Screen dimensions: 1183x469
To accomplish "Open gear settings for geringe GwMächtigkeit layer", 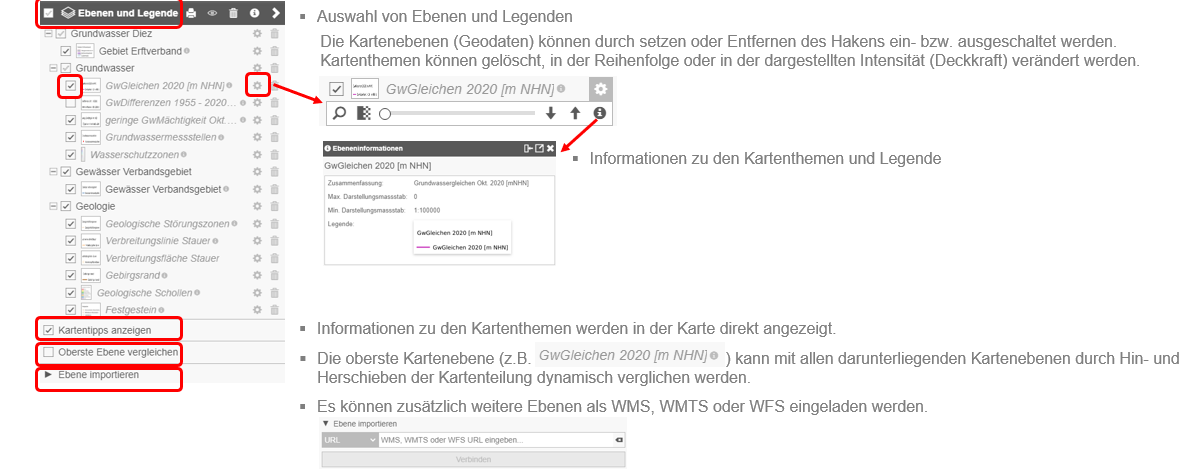I will coord(257,120).
